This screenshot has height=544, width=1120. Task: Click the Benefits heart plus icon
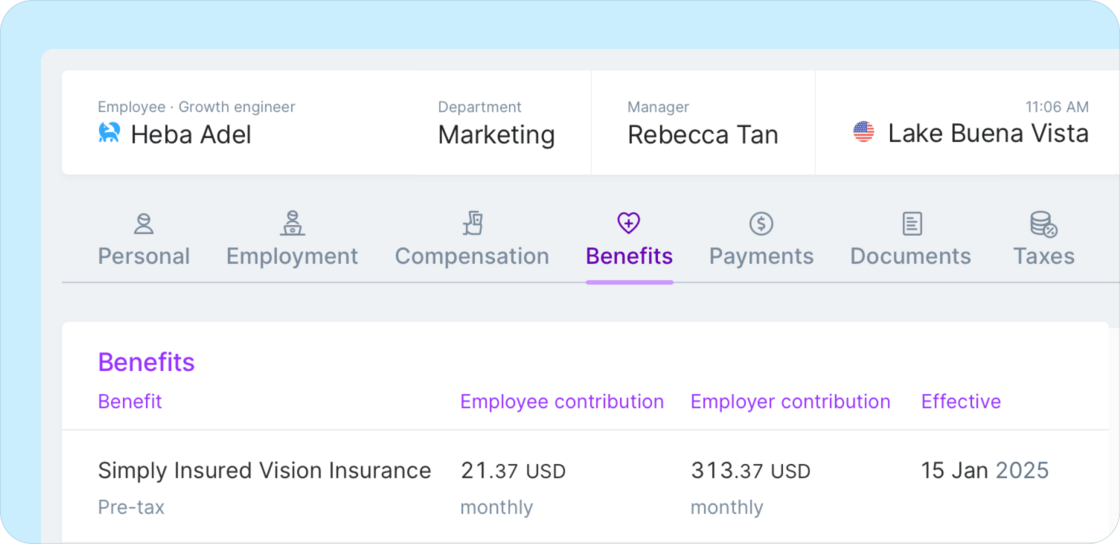pos(629,223)
